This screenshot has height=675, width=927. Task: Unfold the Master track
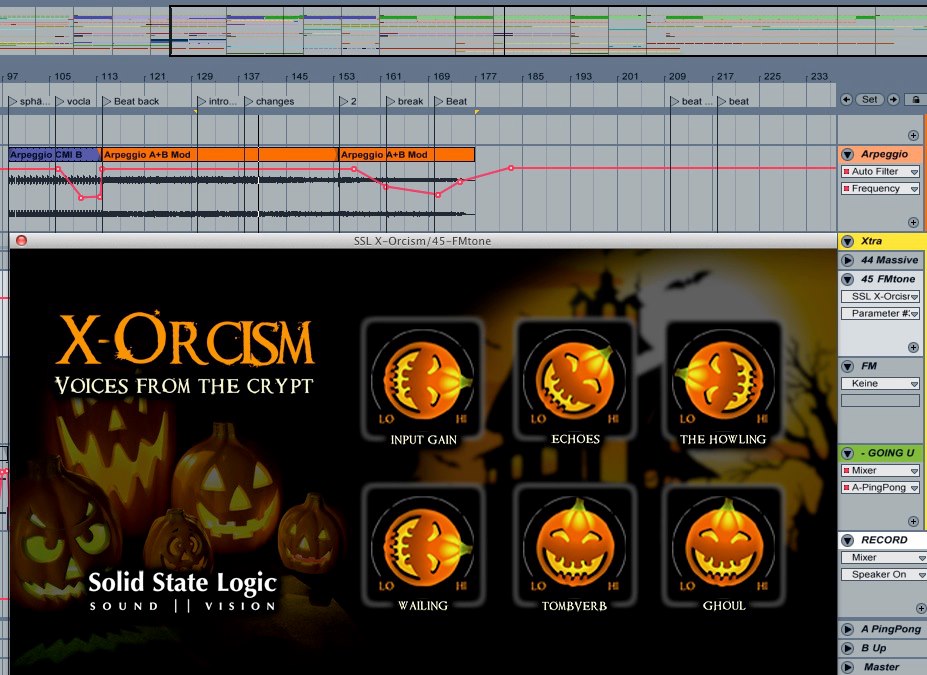pos(848,667)
